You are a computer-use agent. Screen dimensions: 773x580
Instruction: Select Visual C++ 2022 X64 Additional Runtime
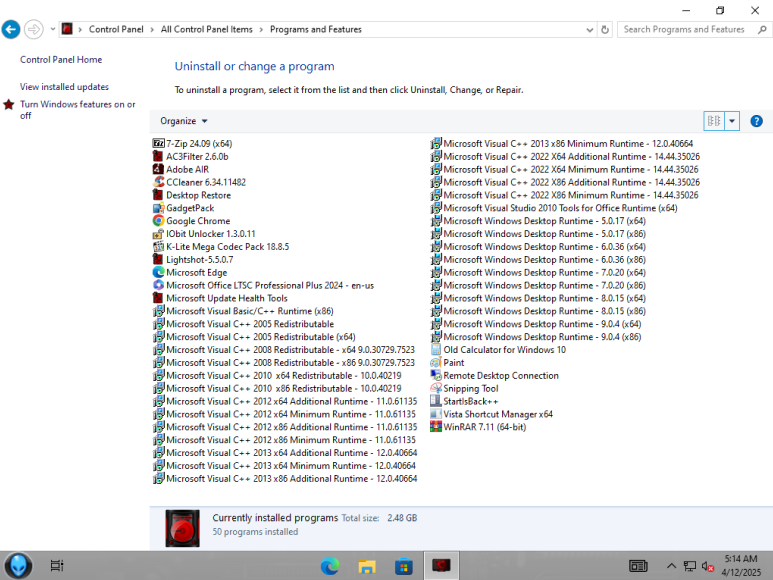tap(565, 156)
